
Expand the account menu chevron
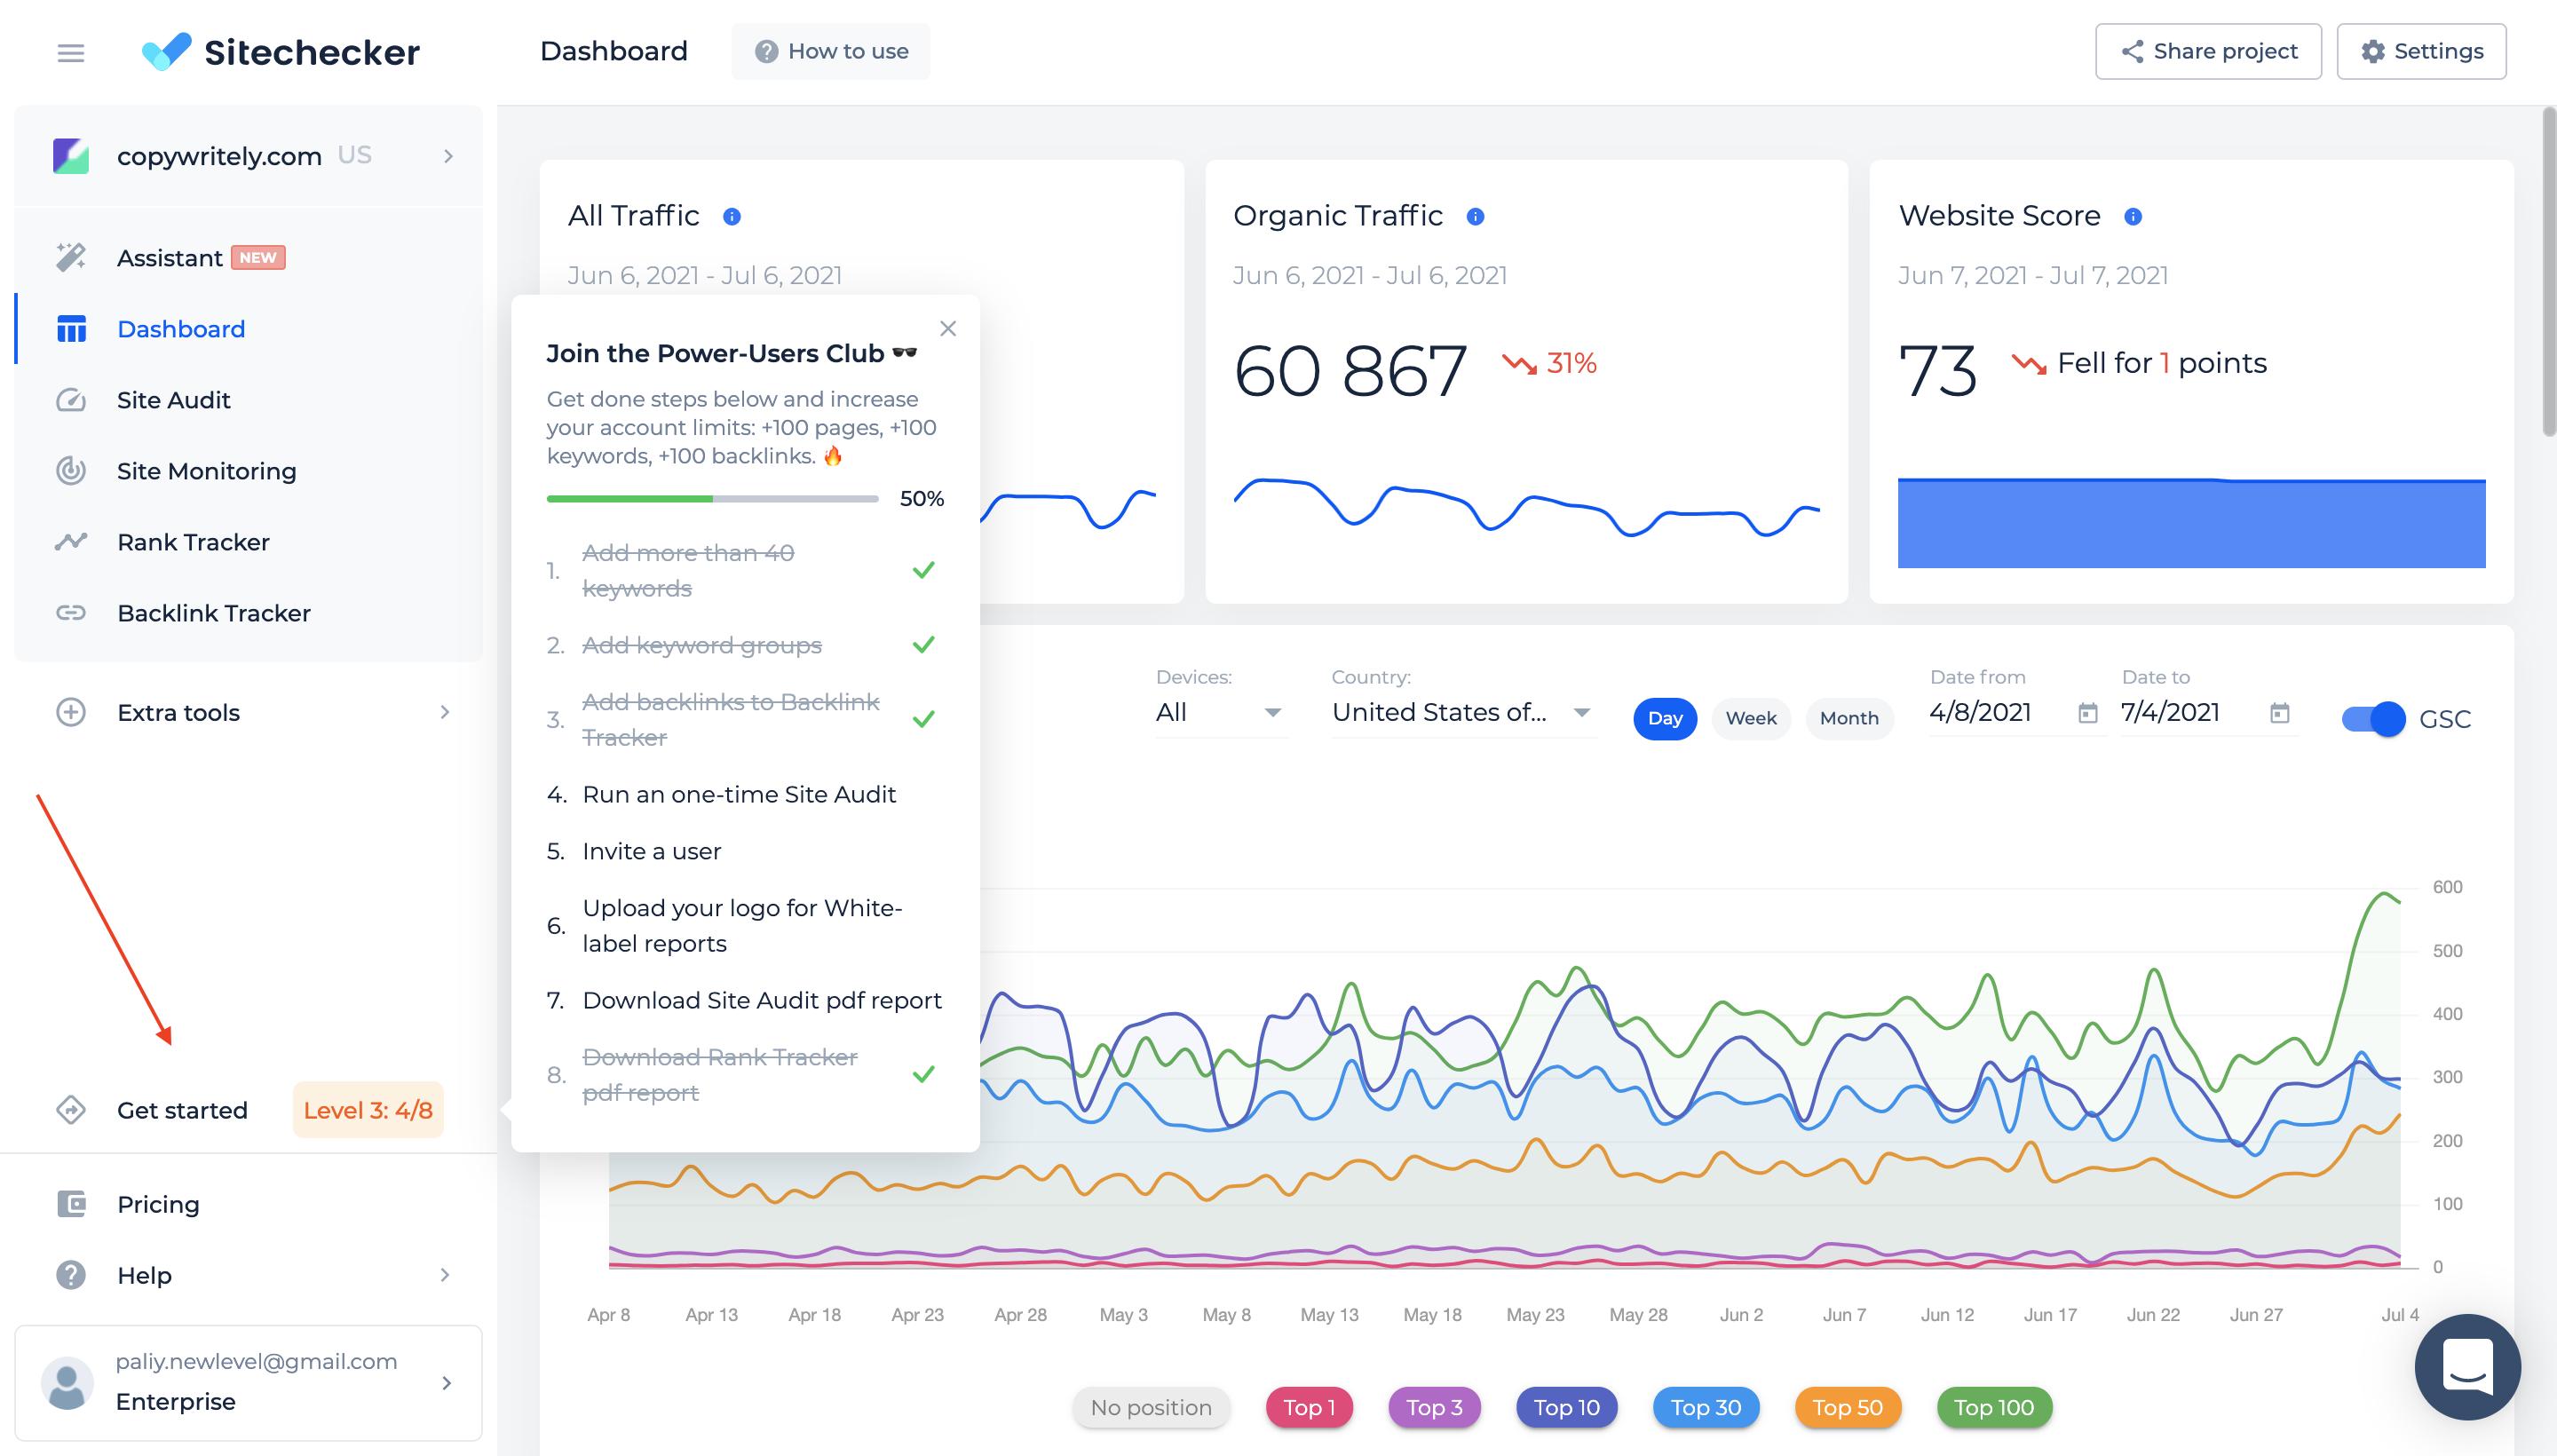(x=446, y=1383)
